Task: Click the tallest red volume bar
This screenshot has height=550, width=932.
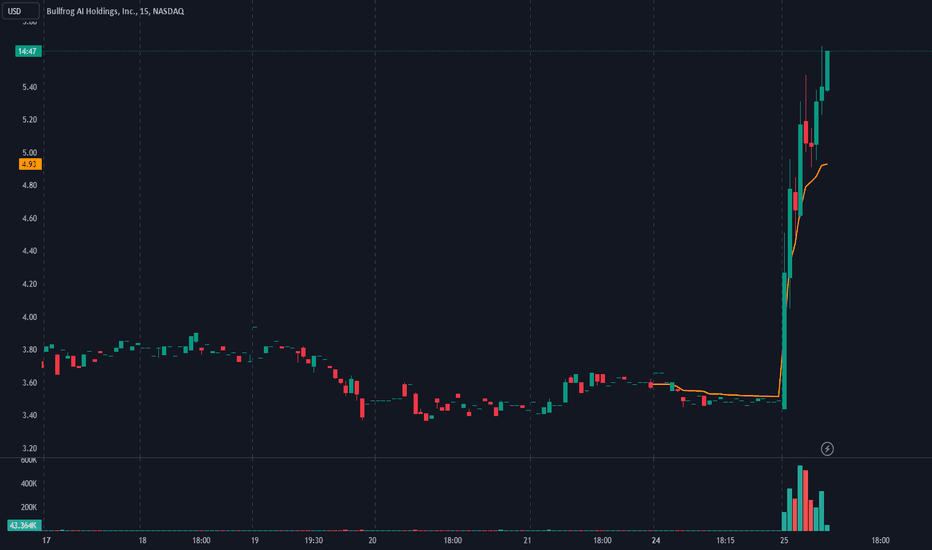Action: [x=805, y=501]
